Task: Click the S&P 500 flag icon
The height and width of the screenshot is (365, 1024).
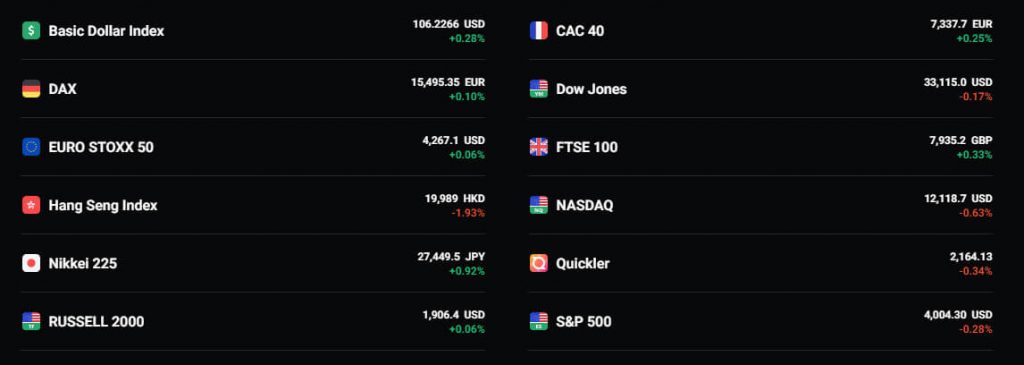Action: [x=539, y=321]
